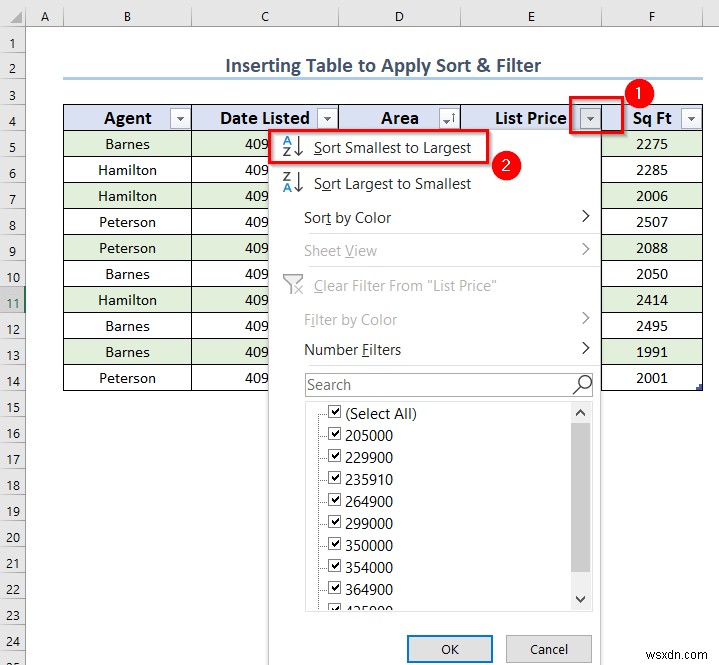The image size is (719, 665).
Task: Uncheck the 299000 checkbox
Action: click(x=335, y=521)
